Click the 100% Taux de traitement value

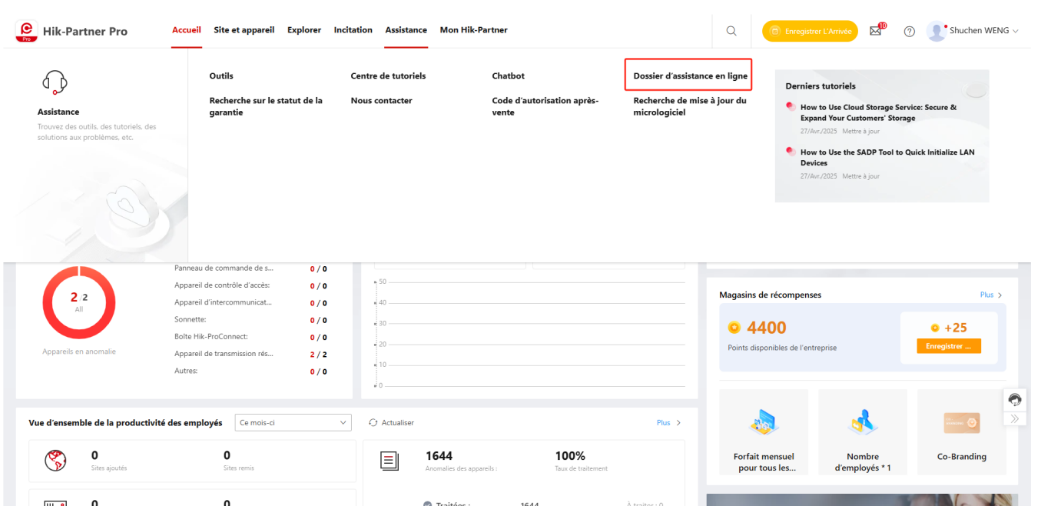click(x=570, y=456)
